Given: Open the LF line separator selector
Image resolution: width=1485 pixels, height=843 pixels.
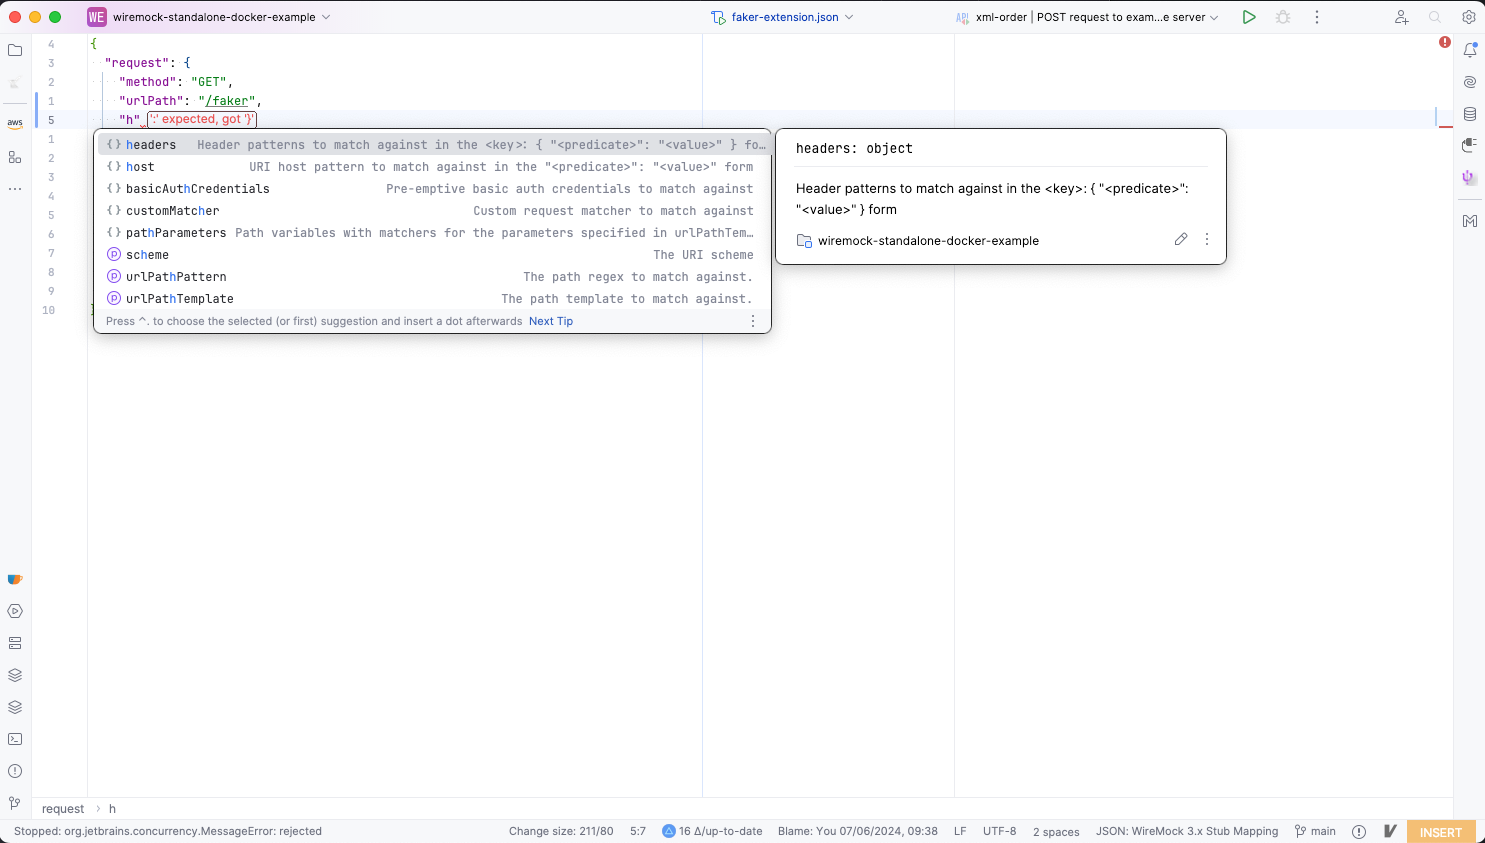Looking at the screenshot, I should 960,831.
